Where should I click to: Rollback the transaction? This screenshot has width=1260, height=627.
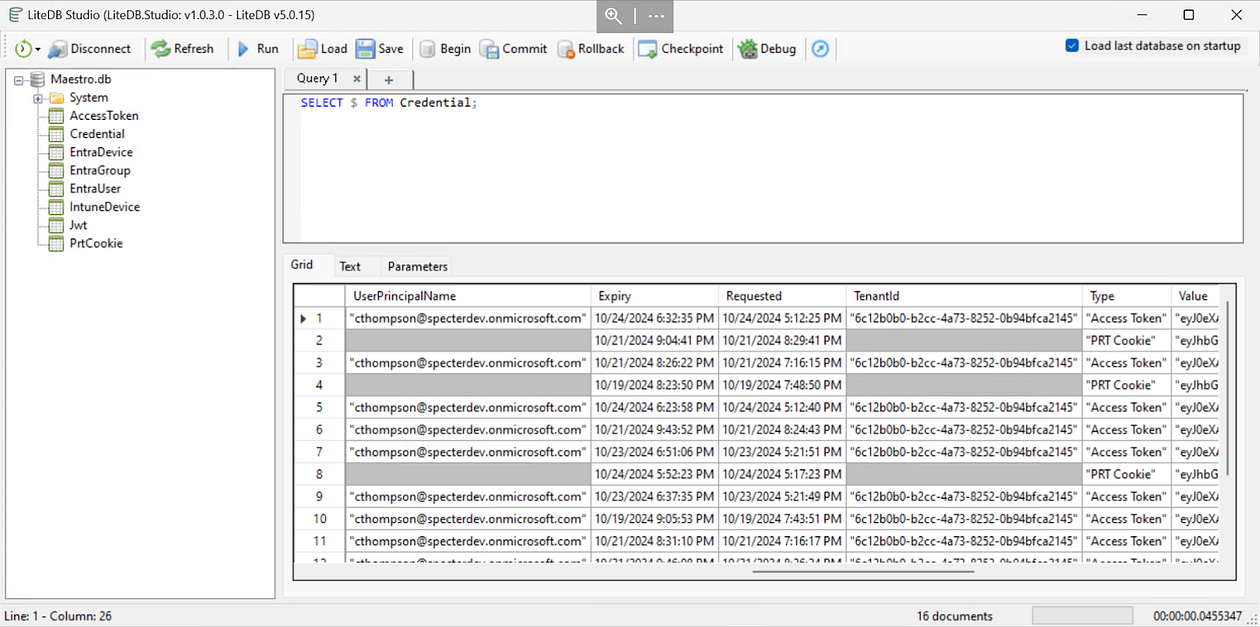[x=590, y=48]
